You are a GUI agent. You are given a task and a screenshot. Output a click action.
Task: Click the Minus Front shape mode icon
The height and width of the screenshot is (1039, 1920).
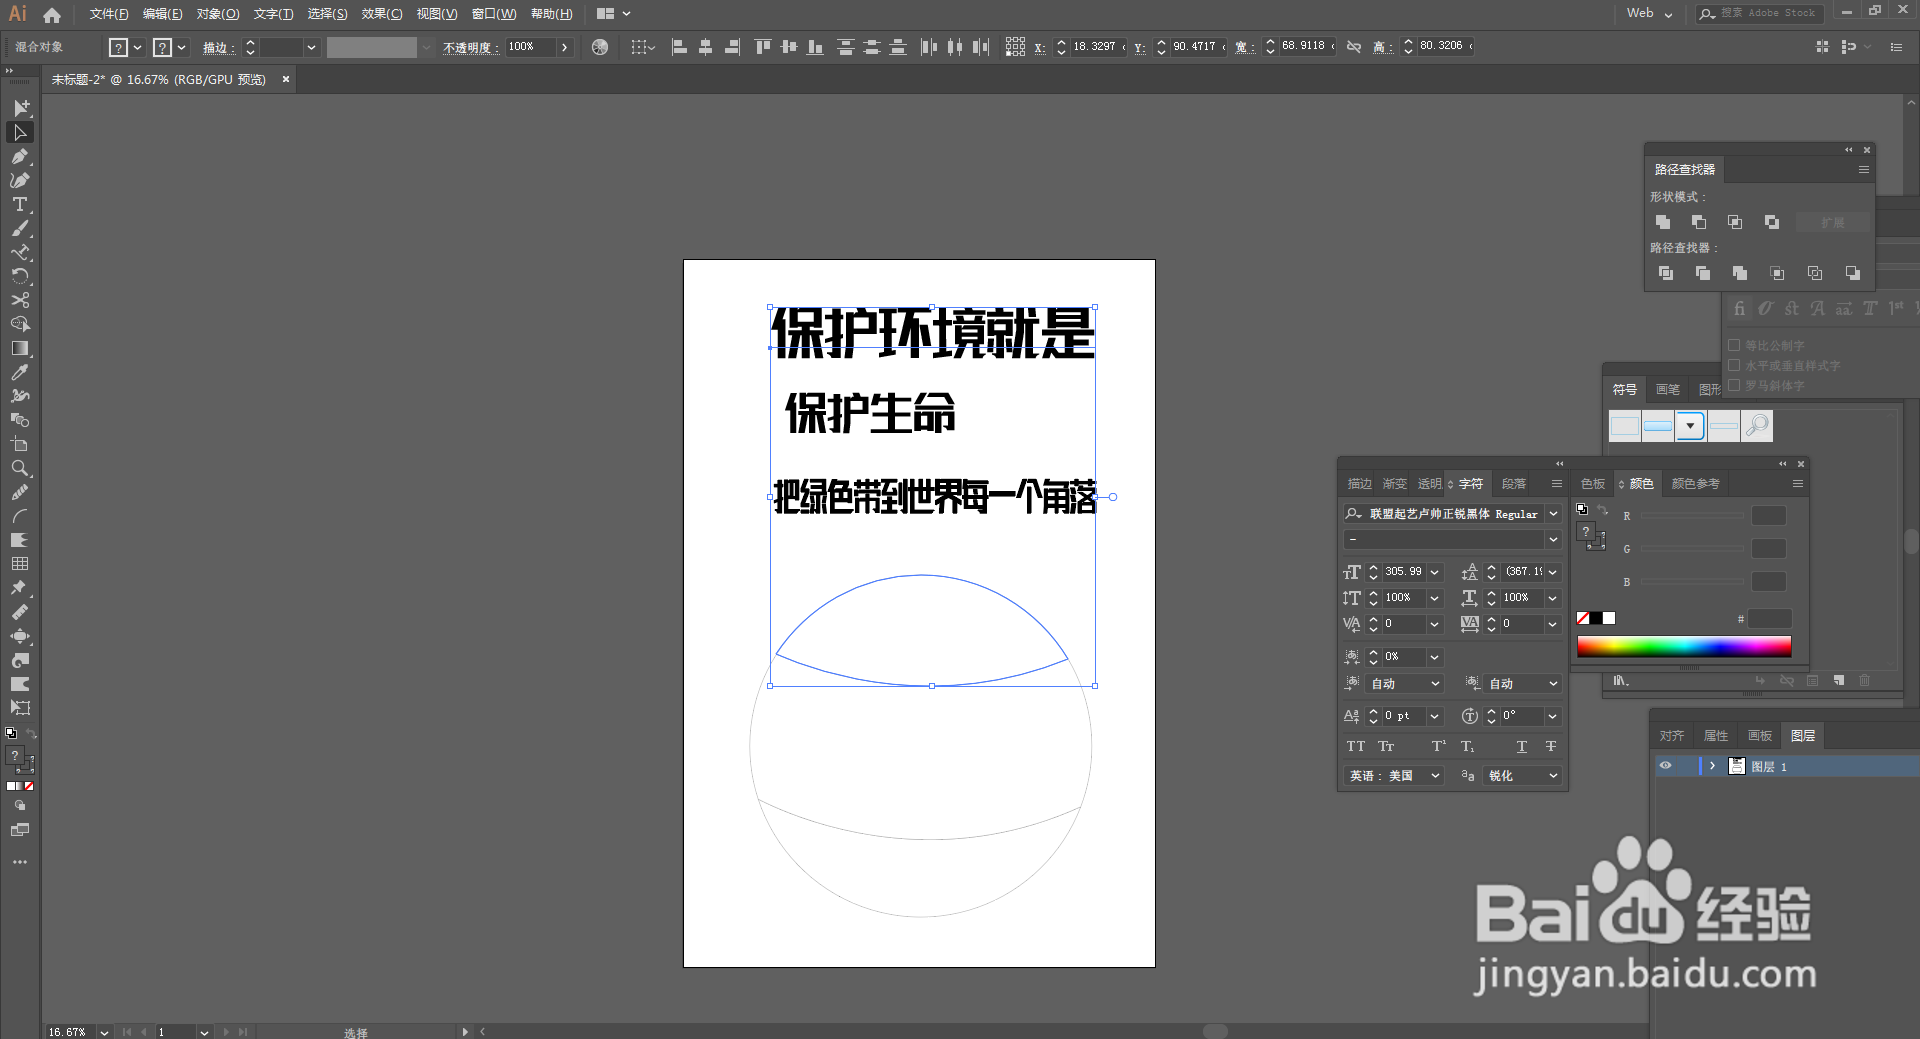point(1699,222)
